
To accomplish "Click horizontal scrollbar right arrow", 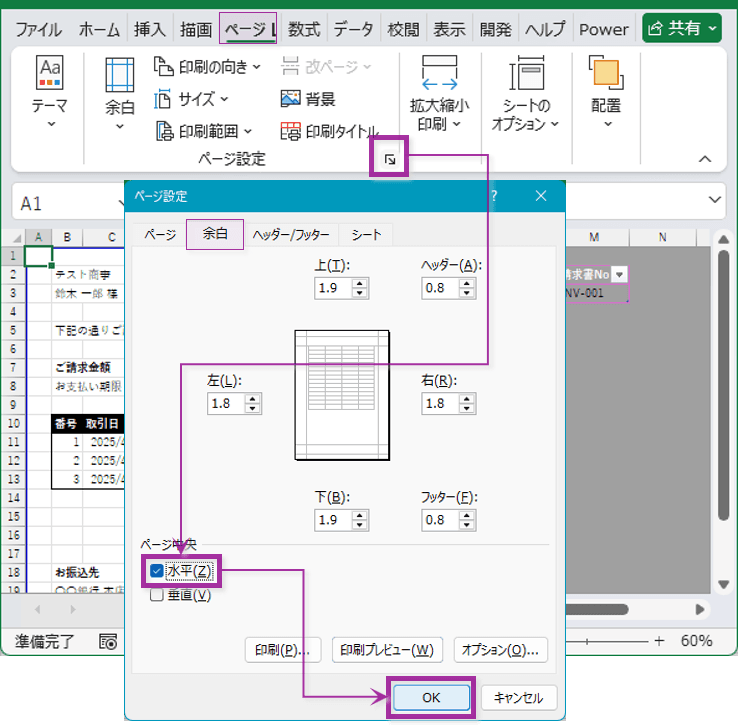I will point(700,609).
